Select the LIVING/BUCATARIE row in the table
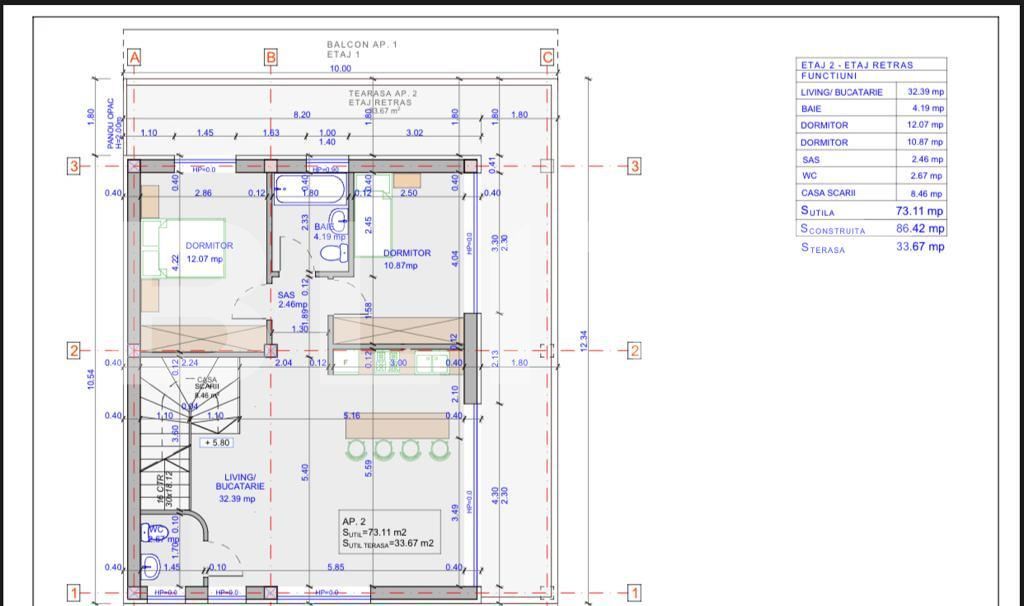 871,92
